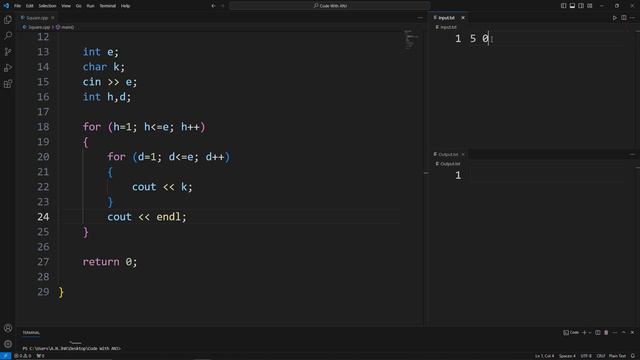The width and height of the screenshot is (640, 360).
Task: Open more actions for Square.cpp editor group
Action: pyautogui.click(x=420, y=18)
